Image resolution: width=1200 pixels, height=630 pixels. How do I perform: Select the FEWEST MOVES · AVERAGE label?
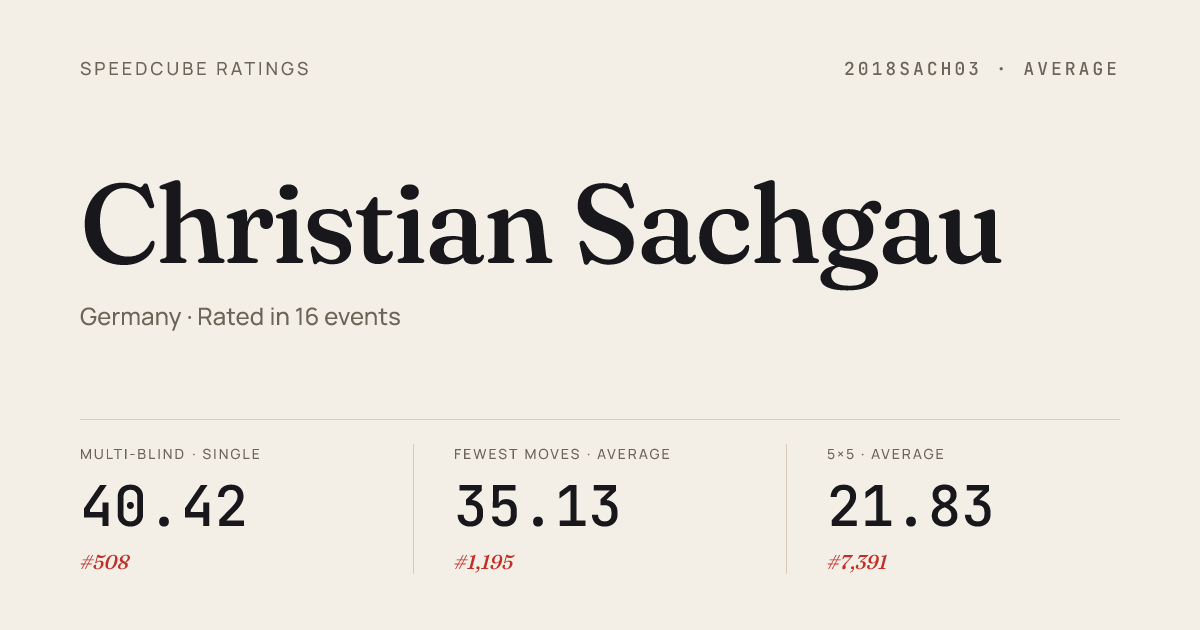click(562, 454)
